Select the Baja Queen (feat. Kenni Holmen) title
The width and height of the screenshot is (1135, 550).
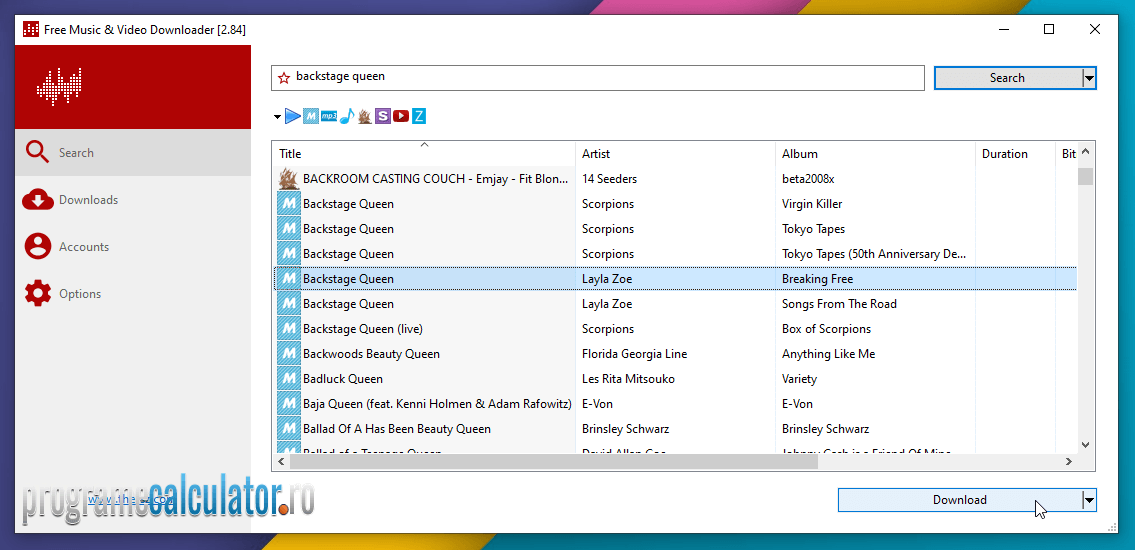(437, 404)
